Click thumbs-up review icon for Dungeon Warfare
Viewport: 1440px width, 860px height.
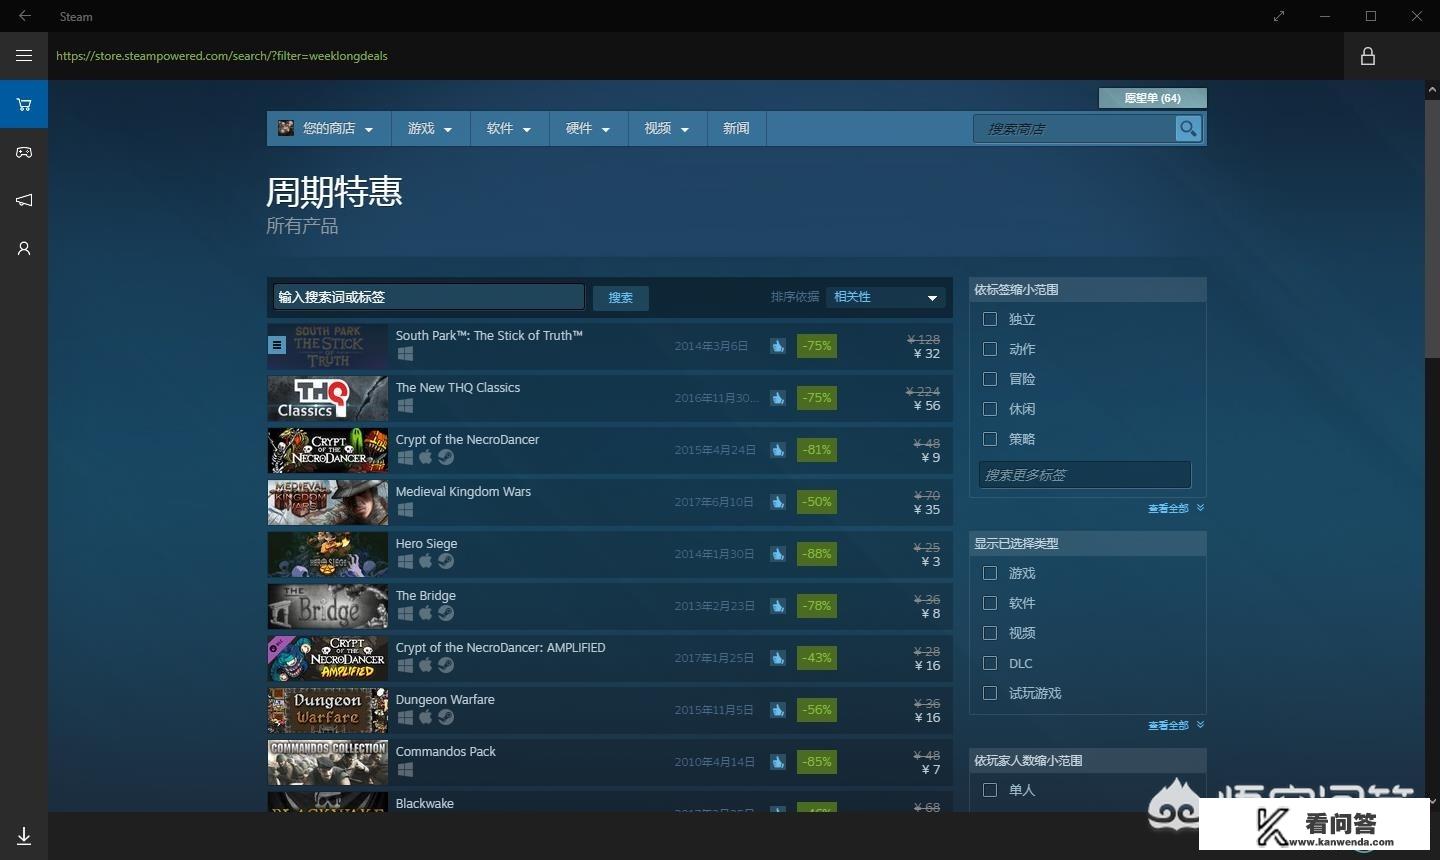(x=778, y=710)
